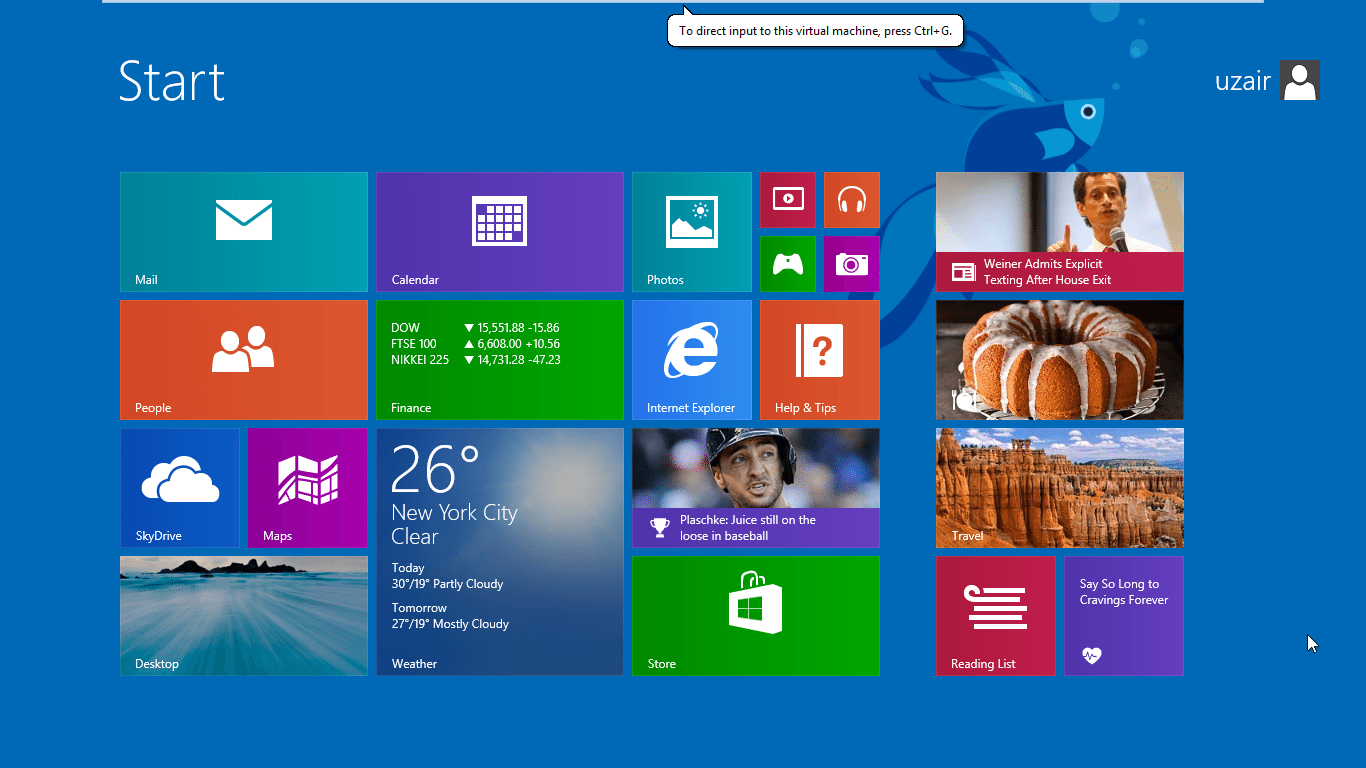Screen dimensions: 1366x768
Task: Open the New York City Weather tile
Action: click(500, 552)
